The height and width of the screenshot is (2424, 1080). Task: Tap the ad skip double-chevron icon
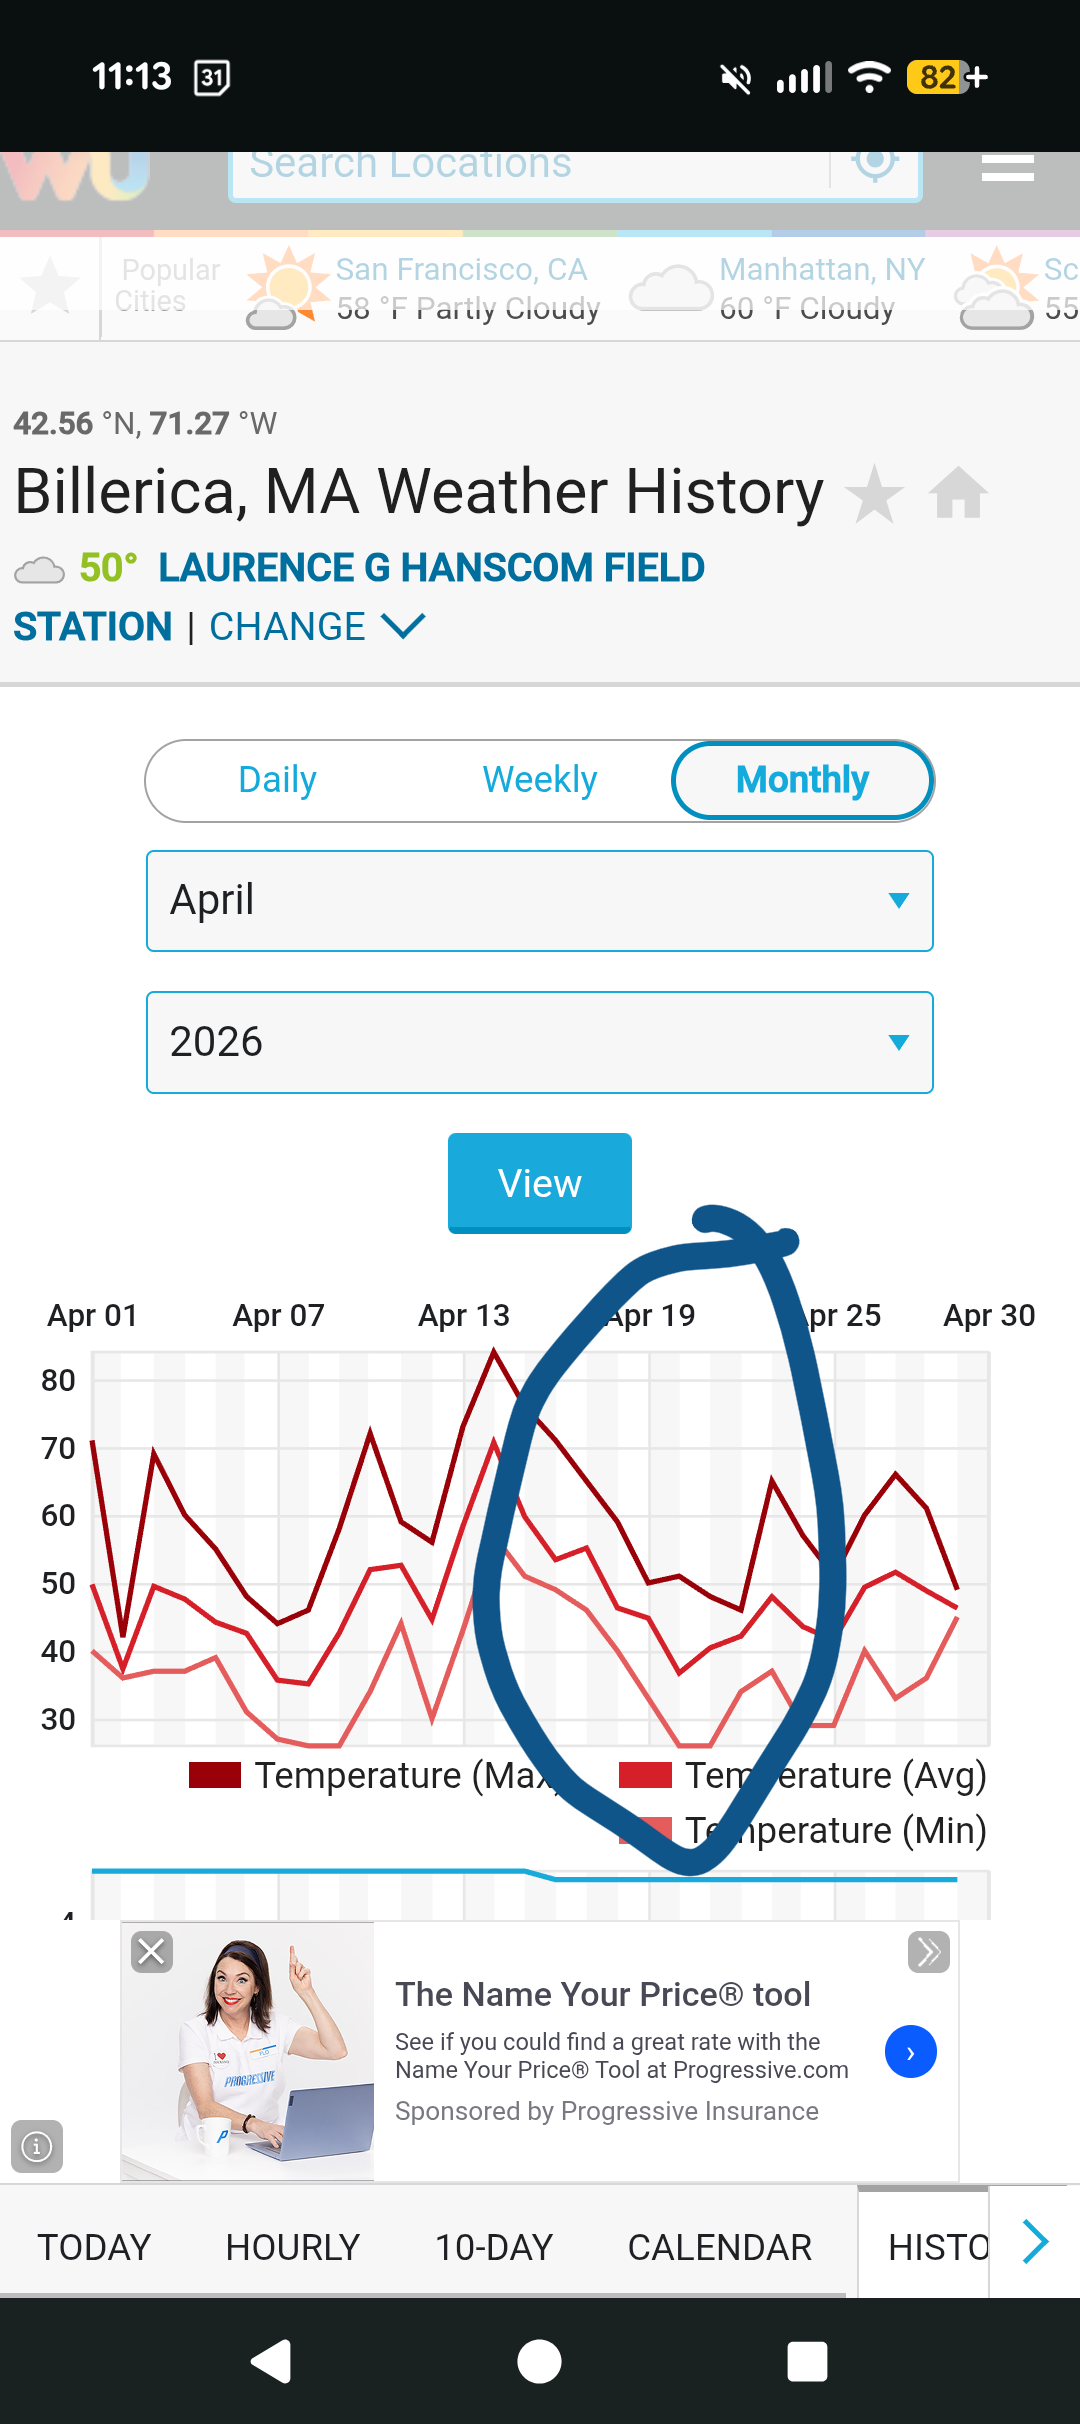[x=928, y=1951]
